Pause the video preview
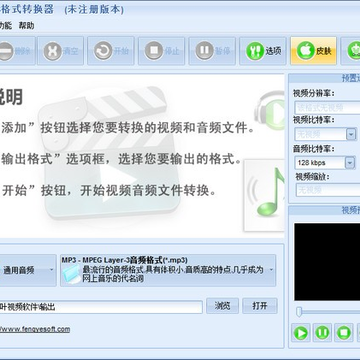 click(x=322, y=332)
